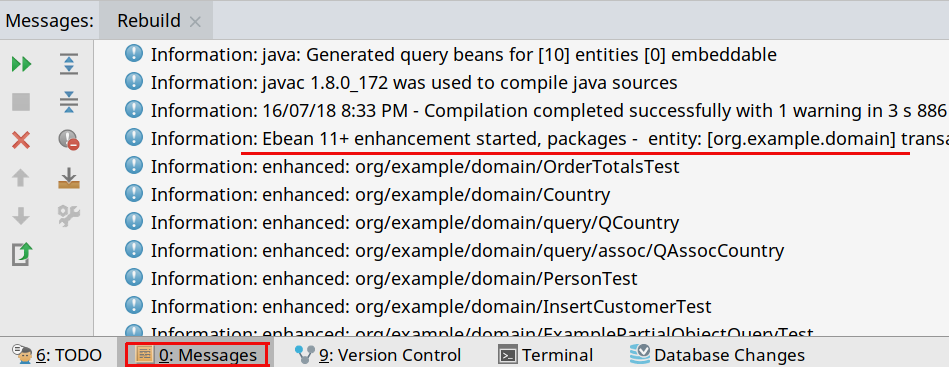Toggle Autoscroll to Source download icon
Image resolution: width=949 pixels, height=367 pixels.
pos(69,177)
